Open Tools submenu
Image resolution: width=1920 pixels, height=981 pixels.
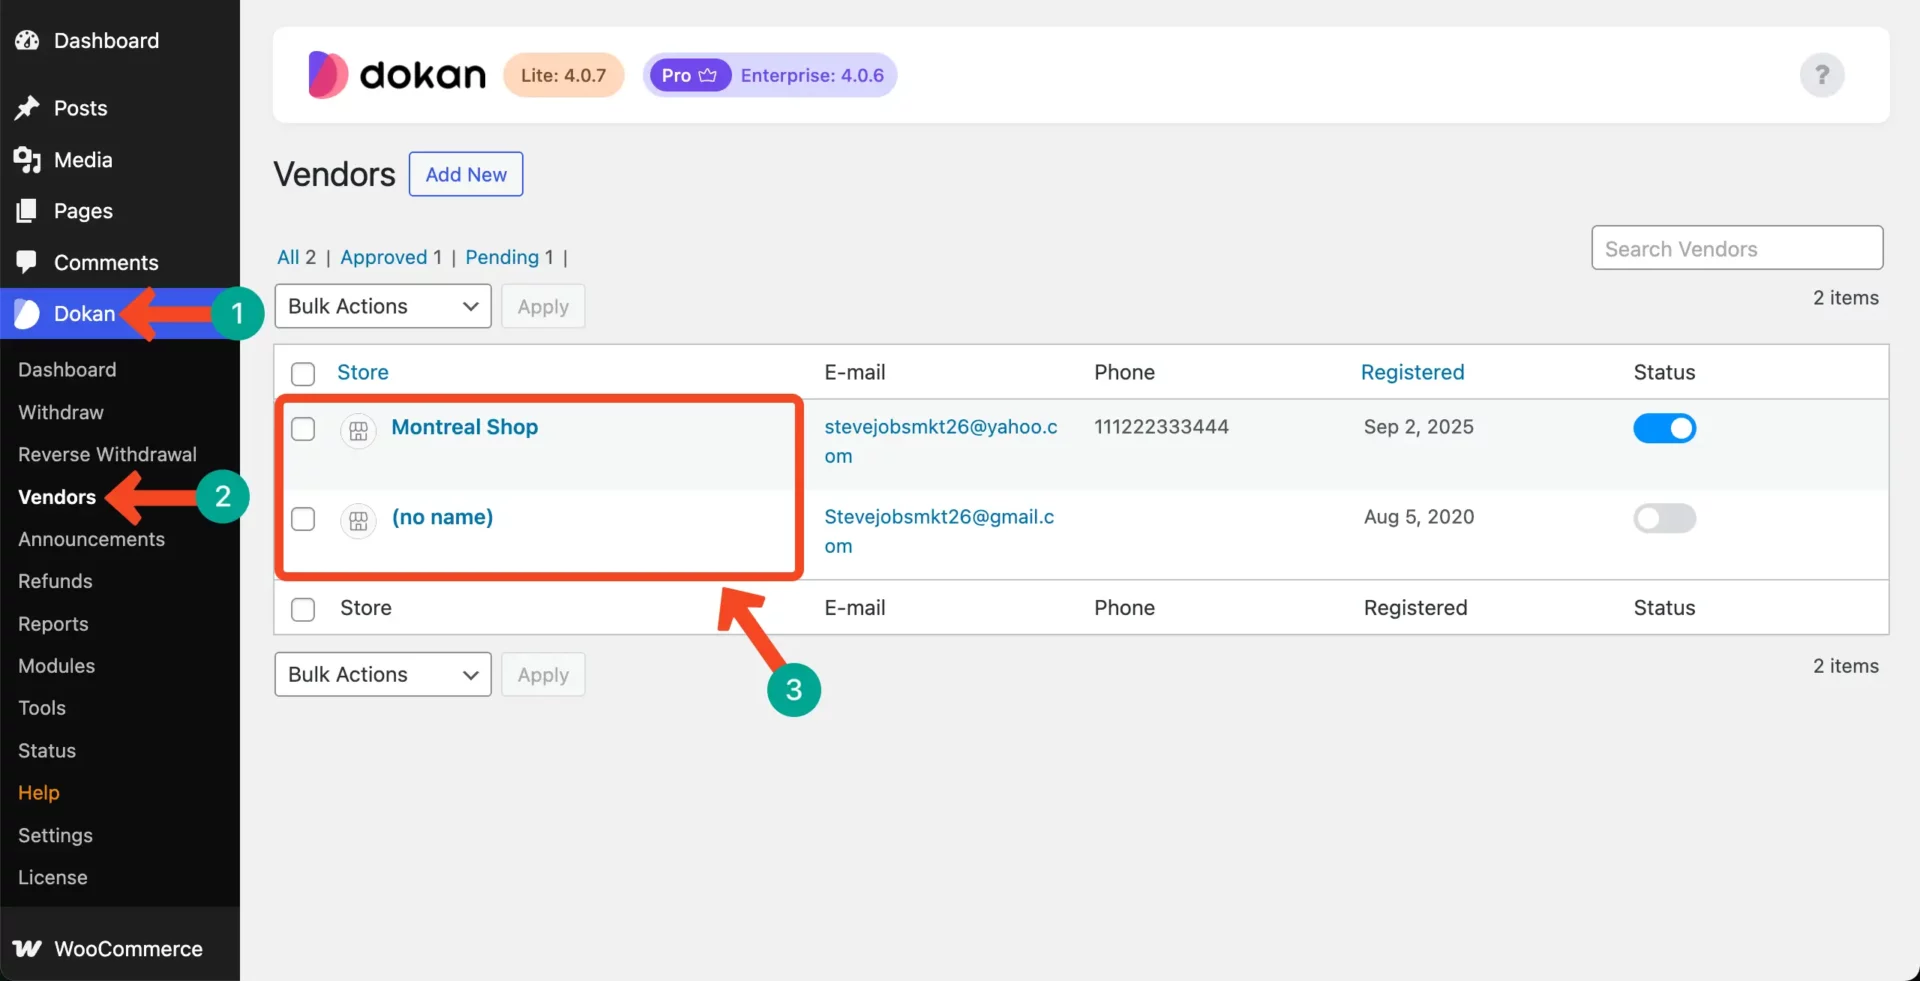tap(42, 708)
